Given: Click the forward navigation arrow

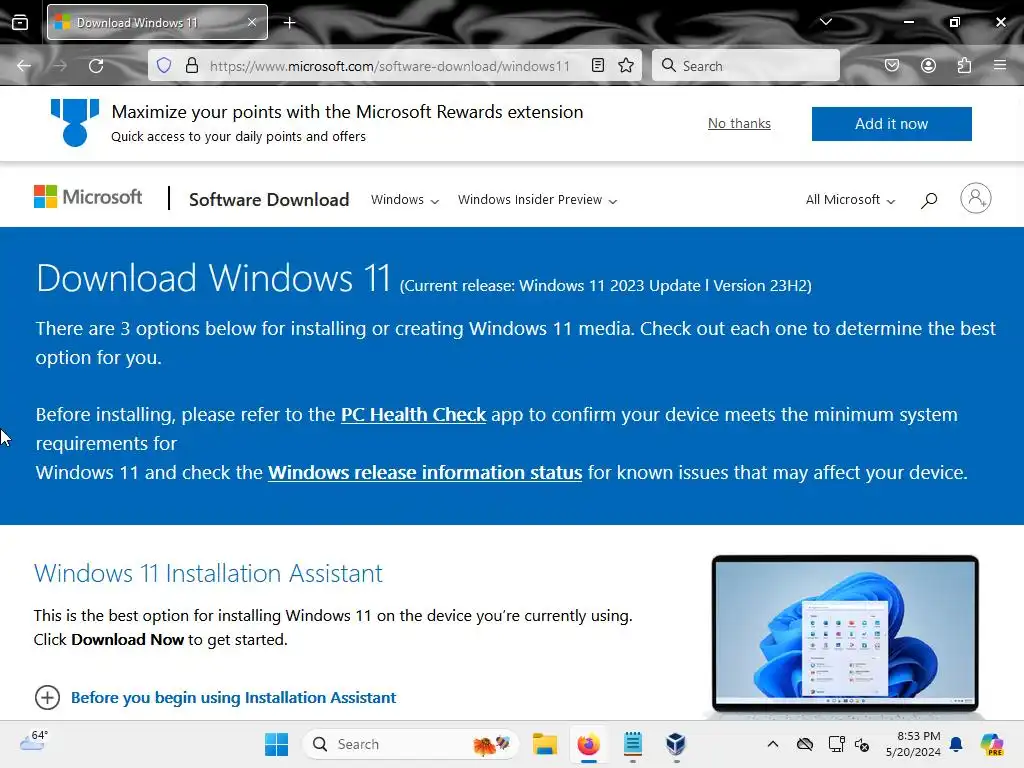Looking at the screenshot, I should [x=60, y=66].
